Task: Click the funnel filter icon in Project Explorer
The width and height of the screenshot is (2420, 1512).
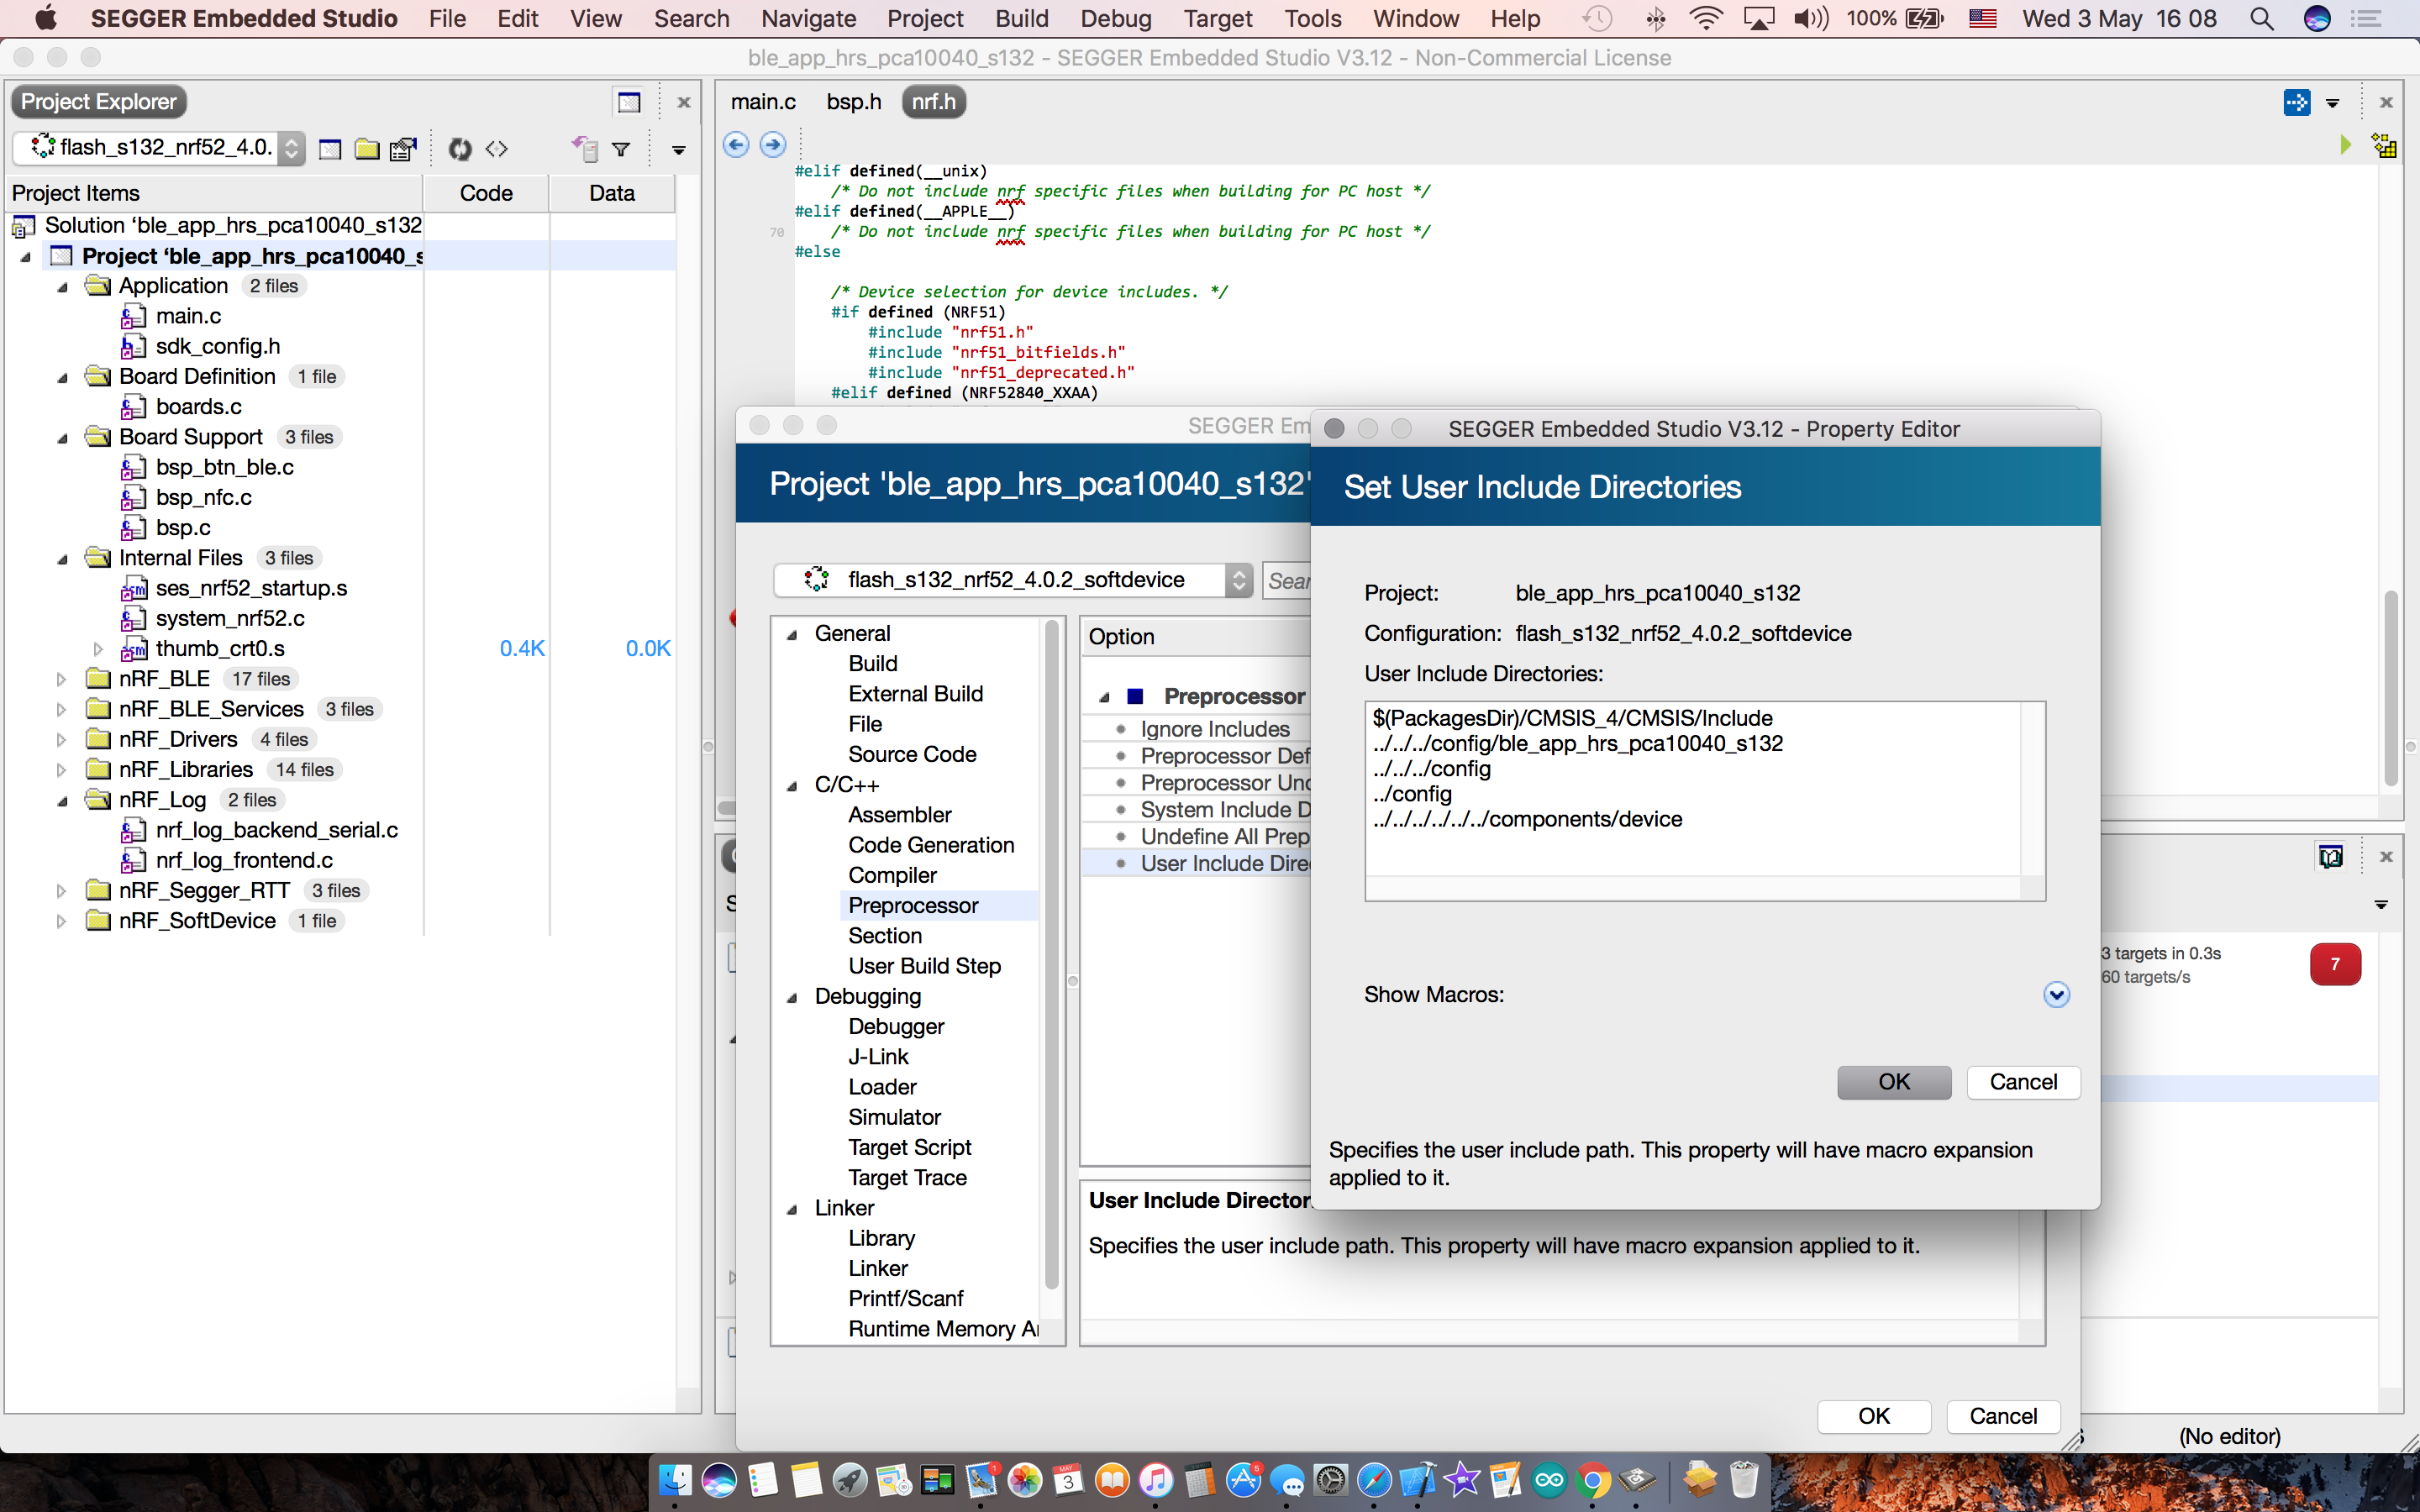Action: (621, 149)
